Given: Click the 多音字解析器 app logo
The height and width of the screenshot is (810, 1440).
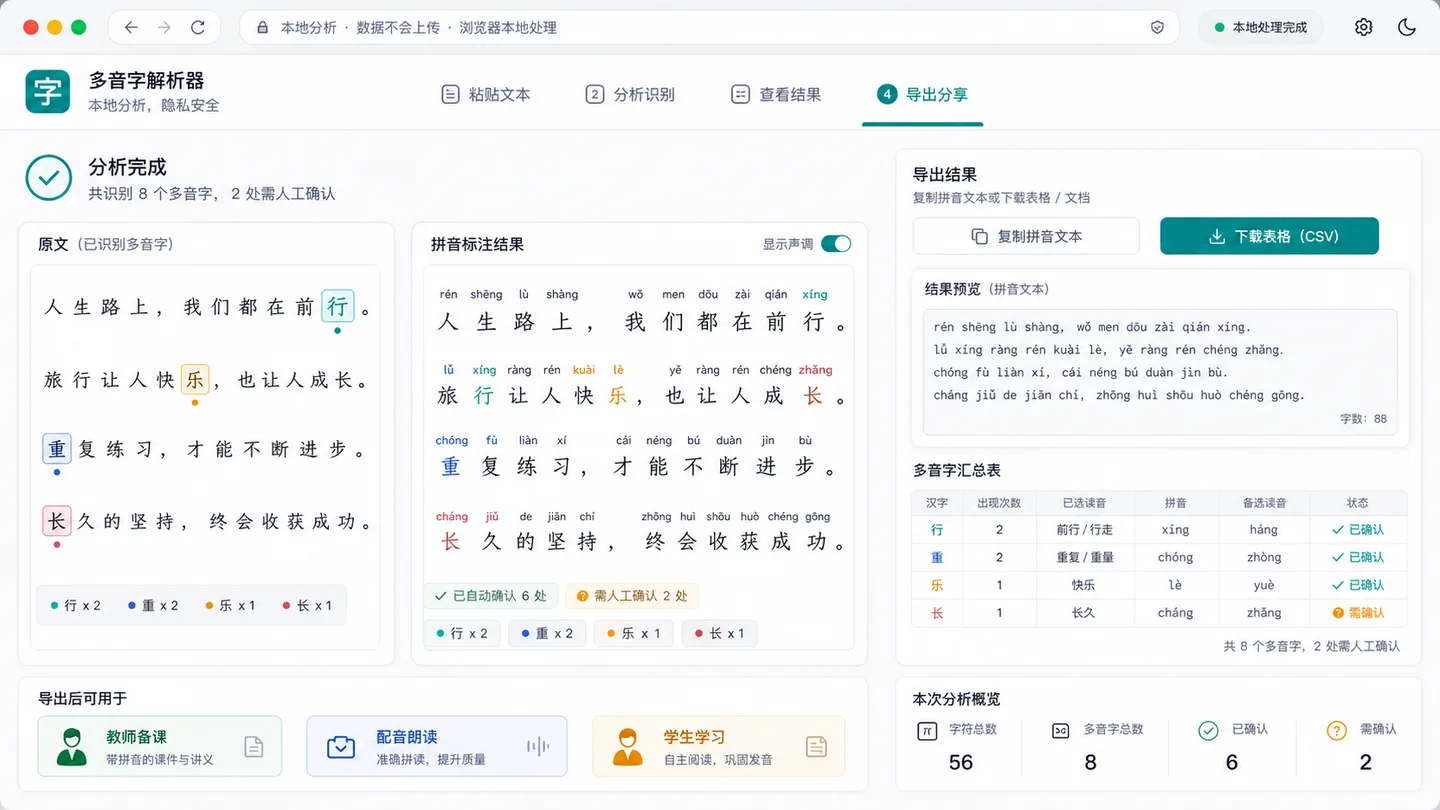Looking at the screenshot, I should [48, 92].
